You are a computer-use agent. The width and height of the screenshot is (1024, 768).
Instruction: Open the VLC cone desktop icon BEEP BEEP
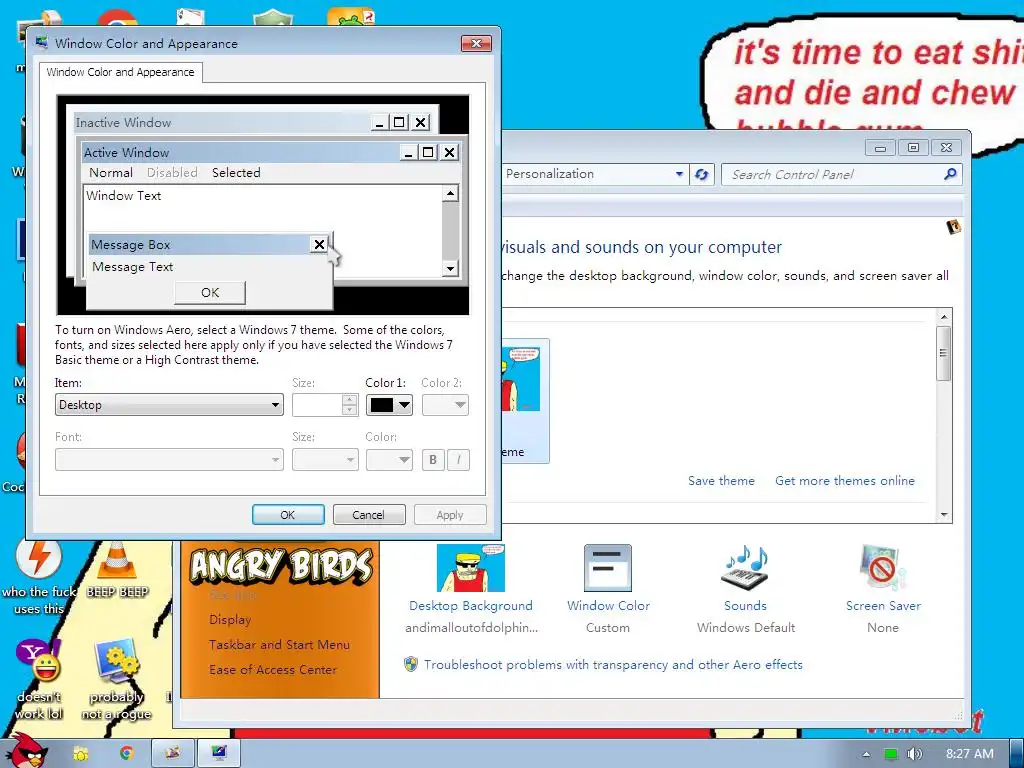click(117, 562)
